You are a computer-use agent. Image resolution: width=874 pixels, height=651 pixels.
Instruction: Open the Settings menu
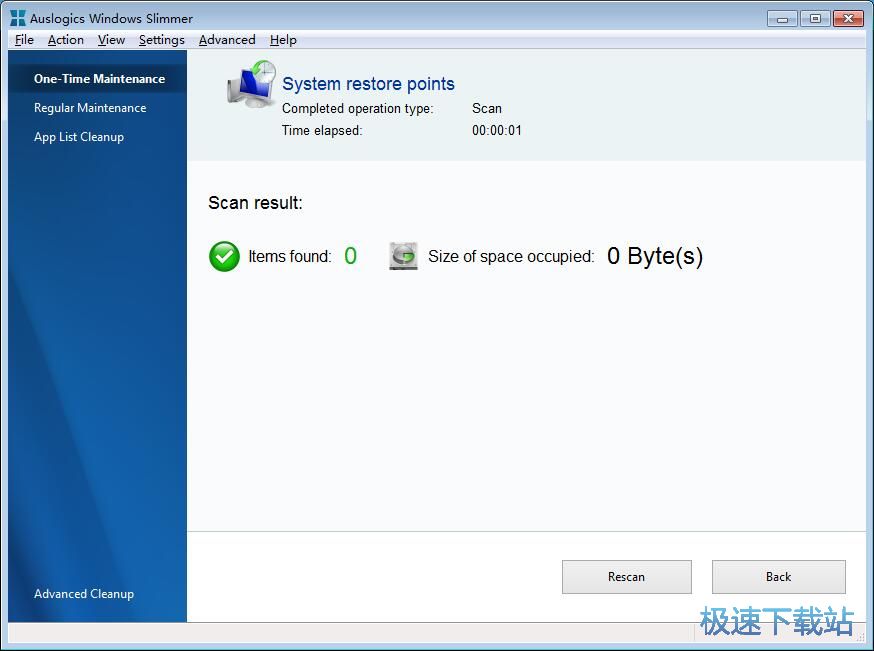[162, 40]
